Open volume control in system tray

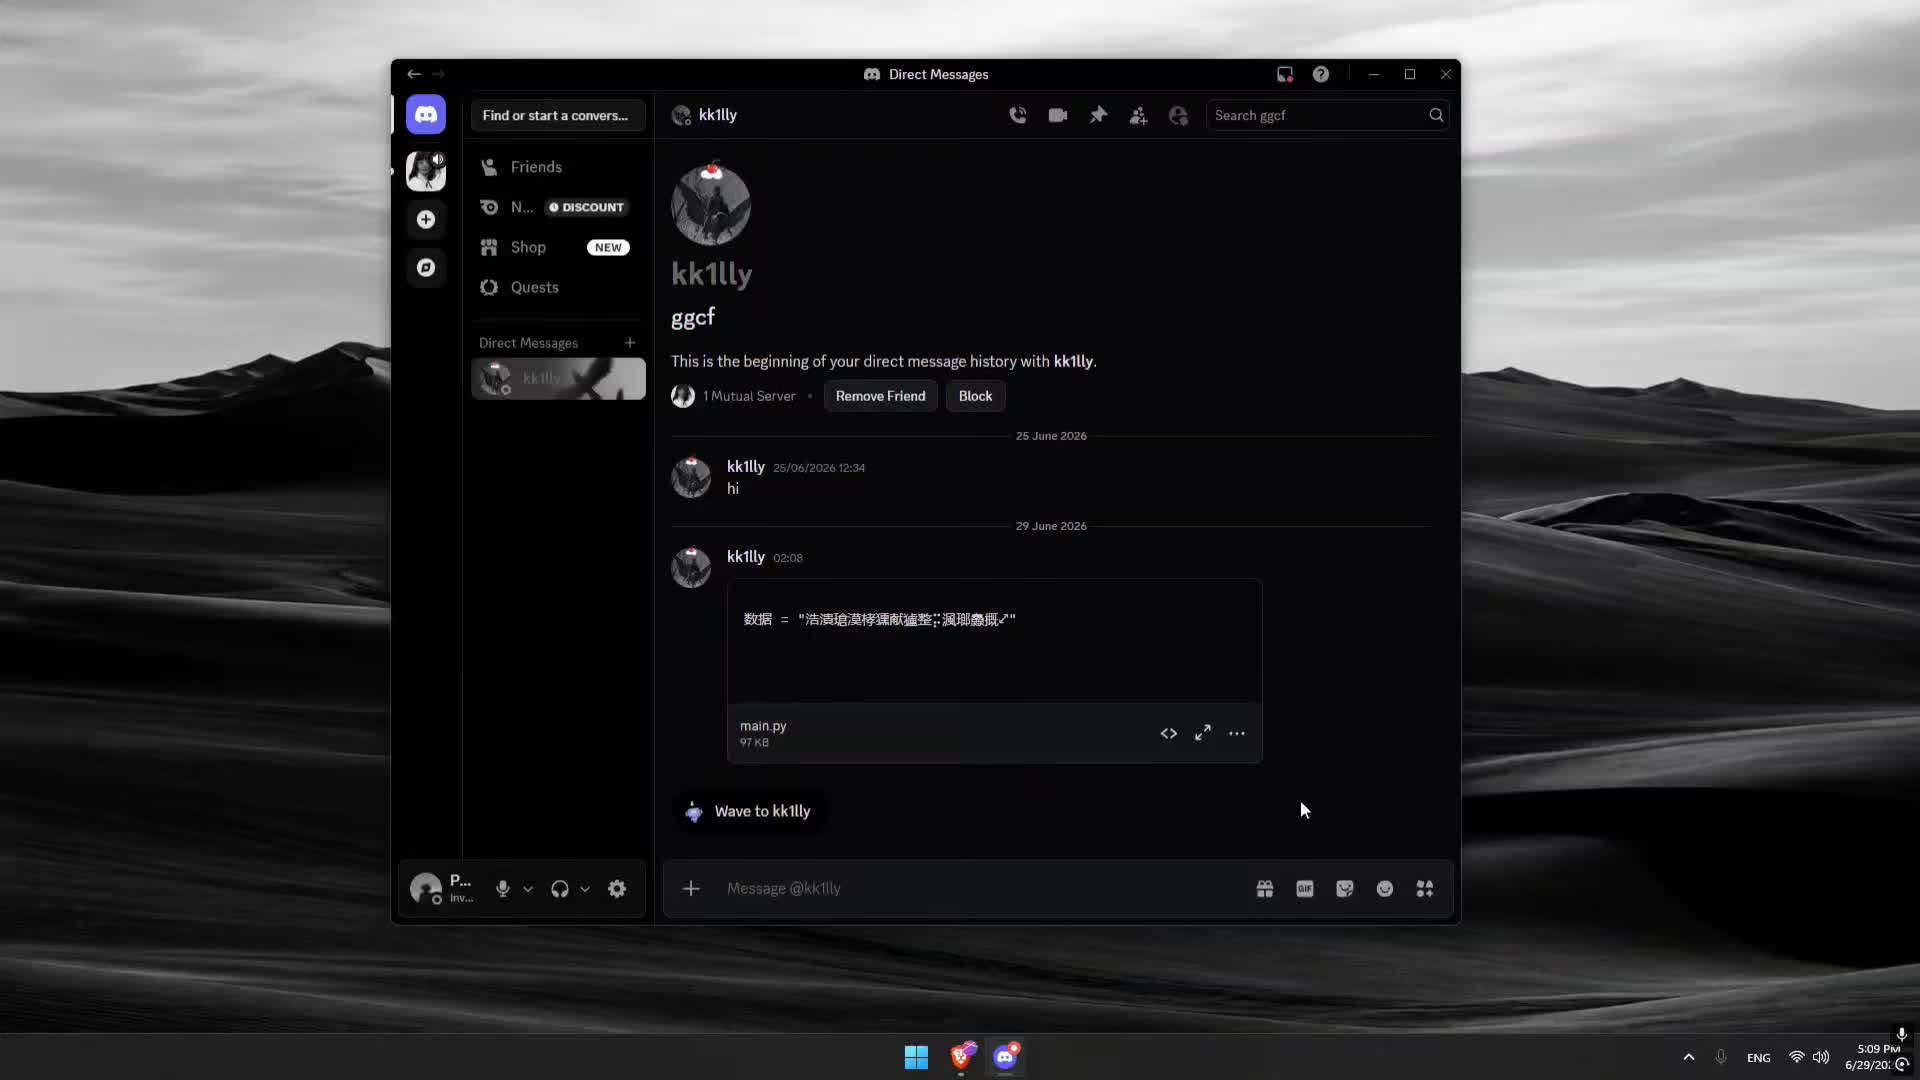[1821, 1057]
